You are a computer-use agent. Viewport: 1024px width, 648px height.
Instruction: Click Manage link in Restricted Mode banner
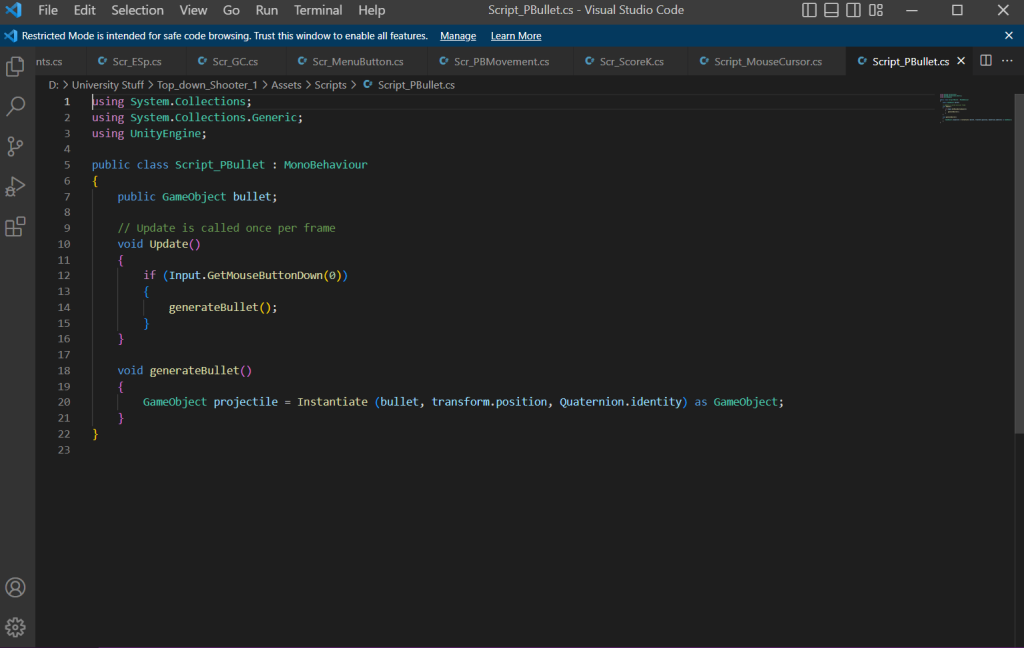[x=458, y=36]
